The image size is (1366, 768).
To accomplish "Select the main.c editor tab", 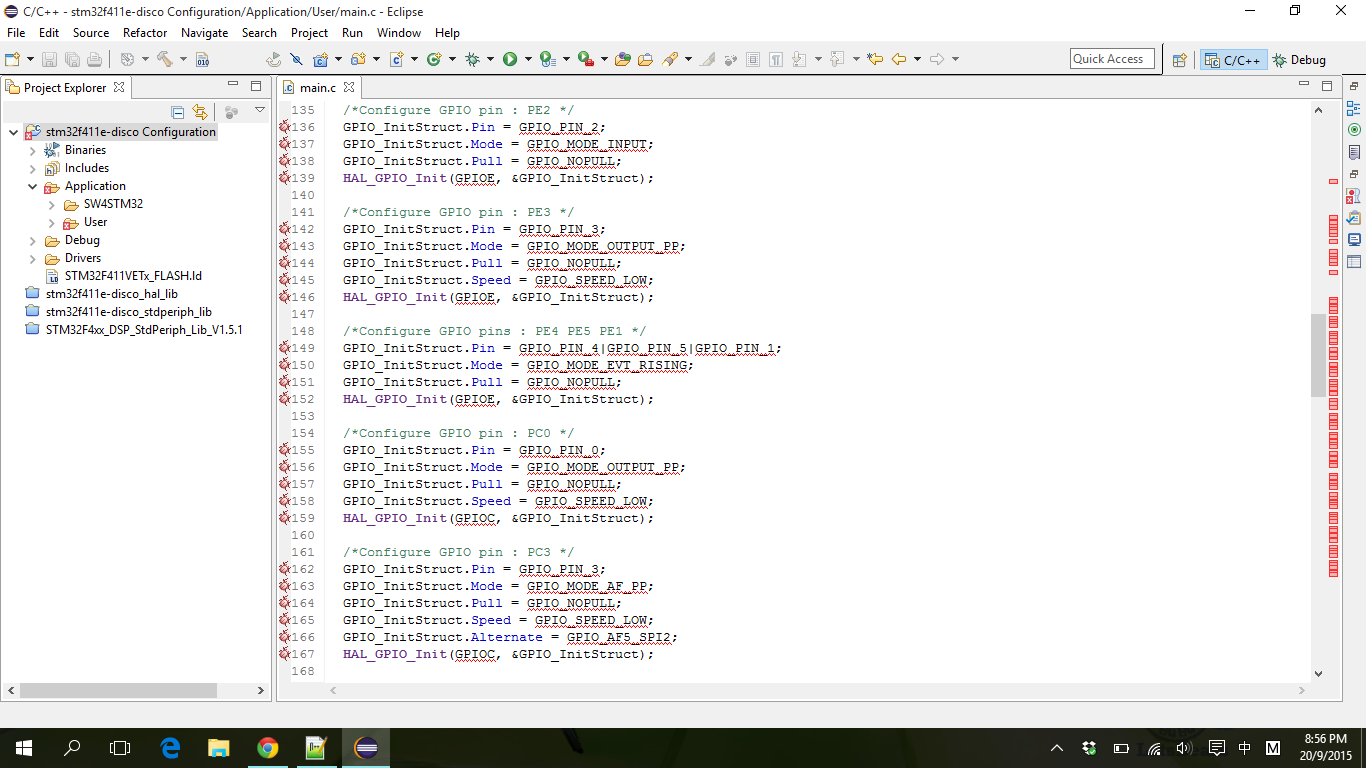I will coord(317,88).
